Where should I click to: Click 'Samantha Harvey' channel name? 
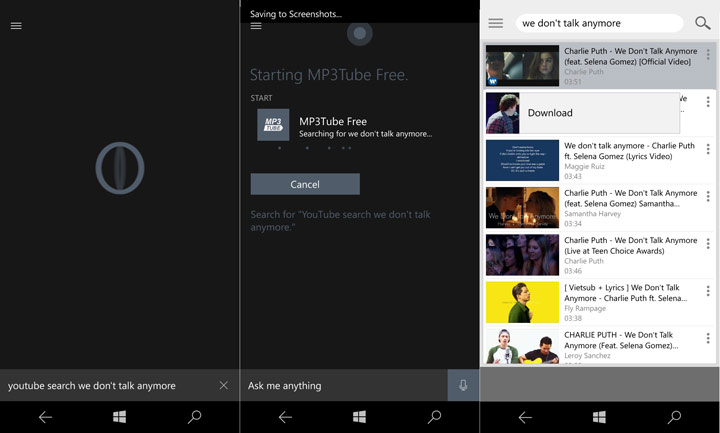click(592, 214)
